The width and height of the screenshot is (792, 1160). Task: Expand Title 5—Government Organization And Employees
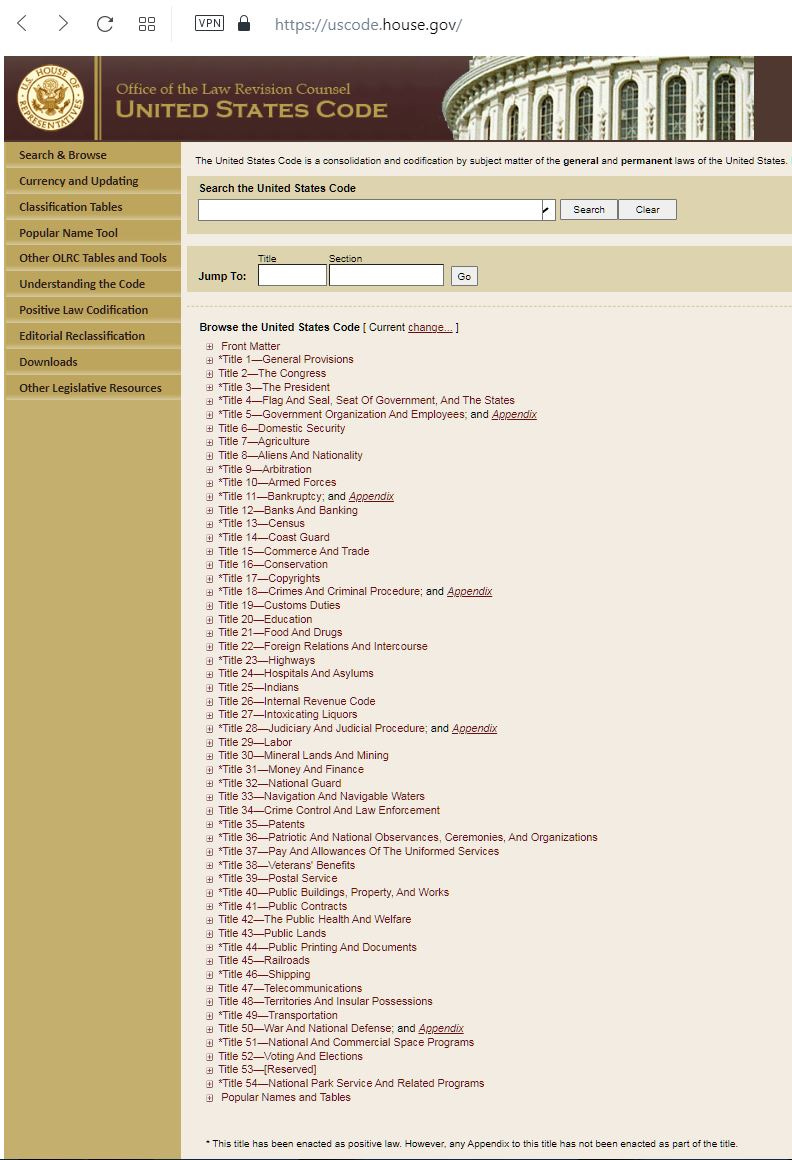click(210, 415)
